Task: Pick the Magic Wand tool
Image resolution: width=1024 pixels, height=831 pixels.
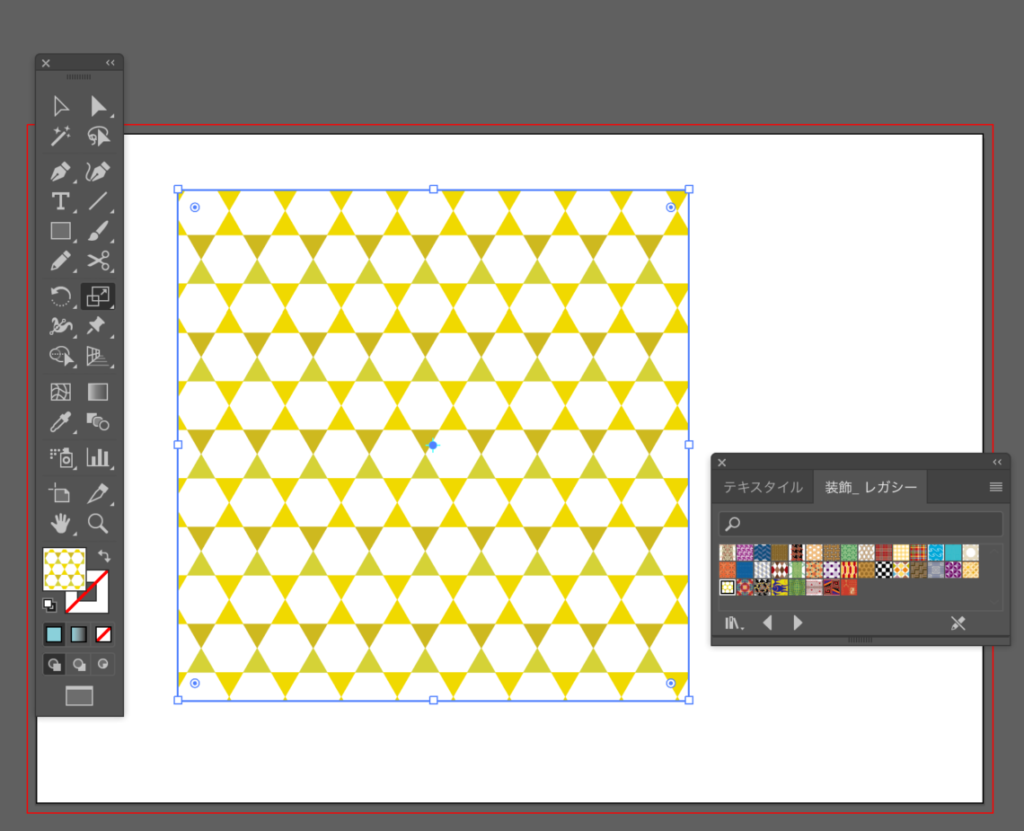Action: point(60,137)
